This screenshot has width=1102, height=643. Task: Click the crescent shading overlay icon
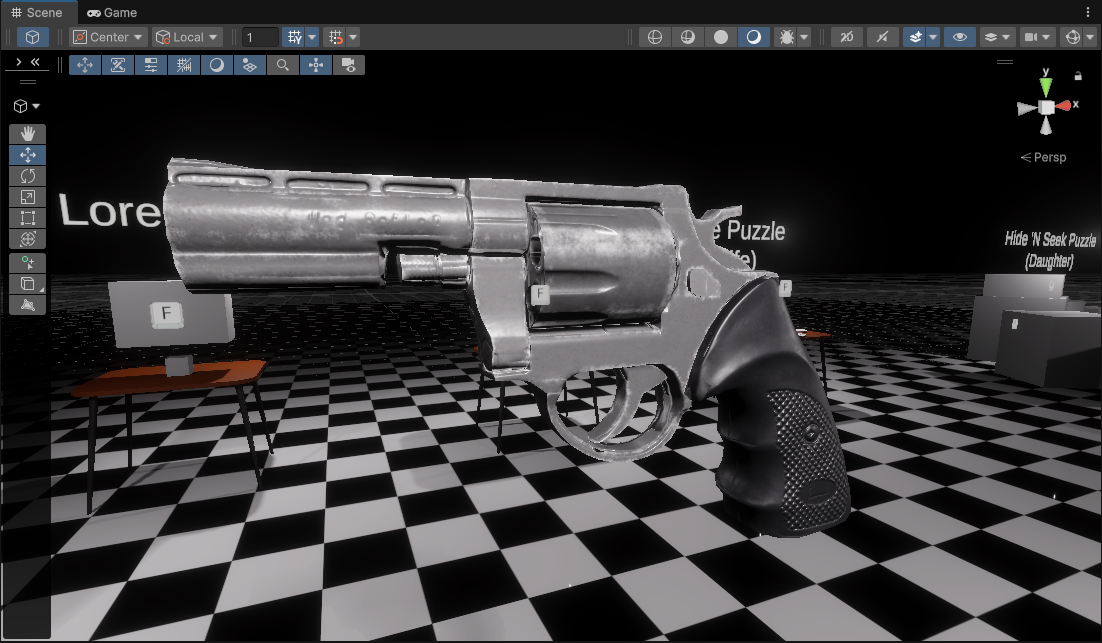217,65
